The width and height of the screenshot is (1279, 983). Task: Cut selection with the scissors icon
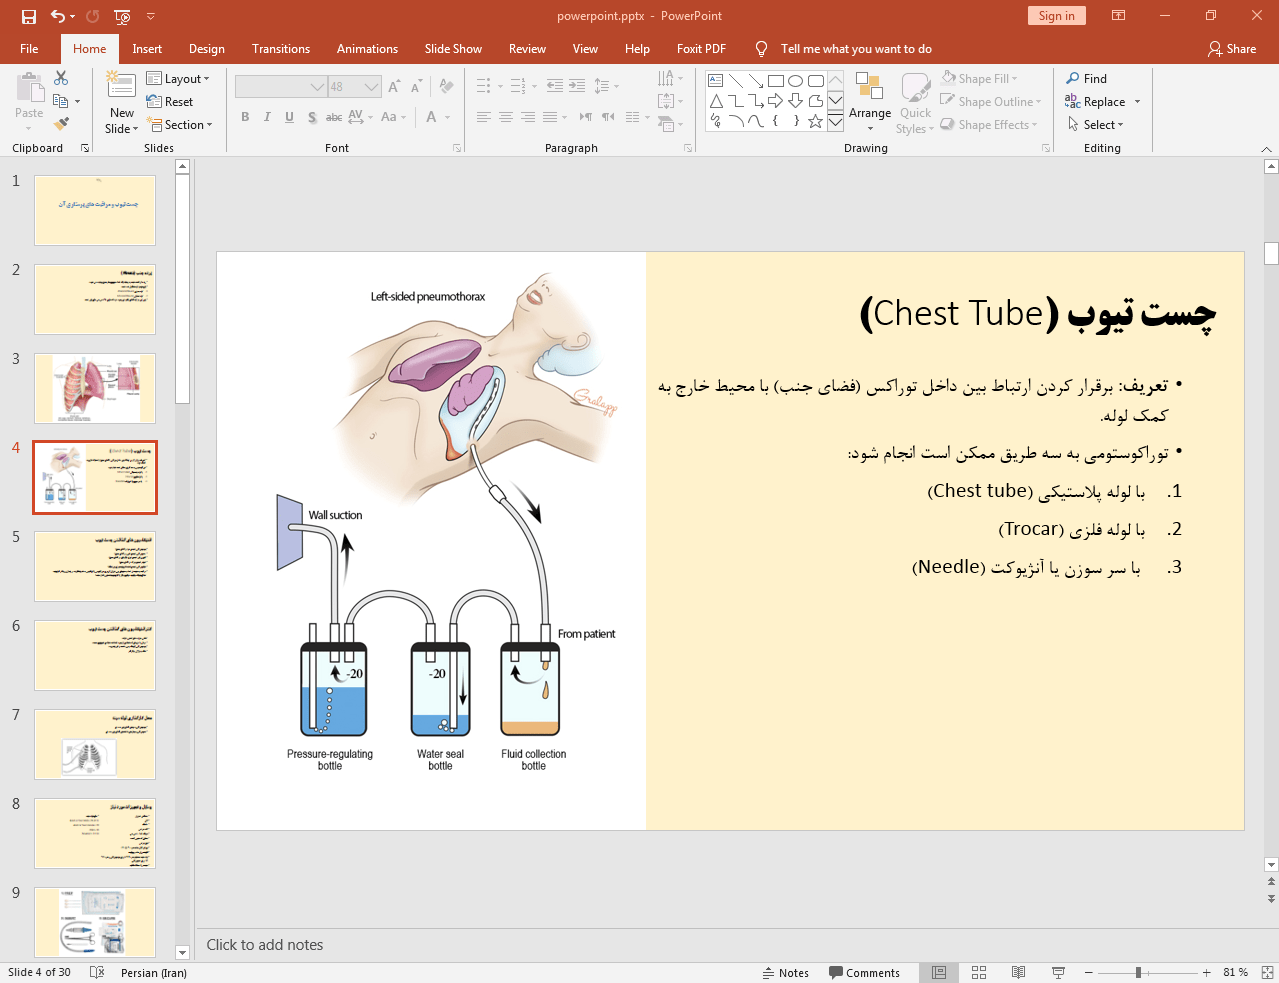coord(61,78)
